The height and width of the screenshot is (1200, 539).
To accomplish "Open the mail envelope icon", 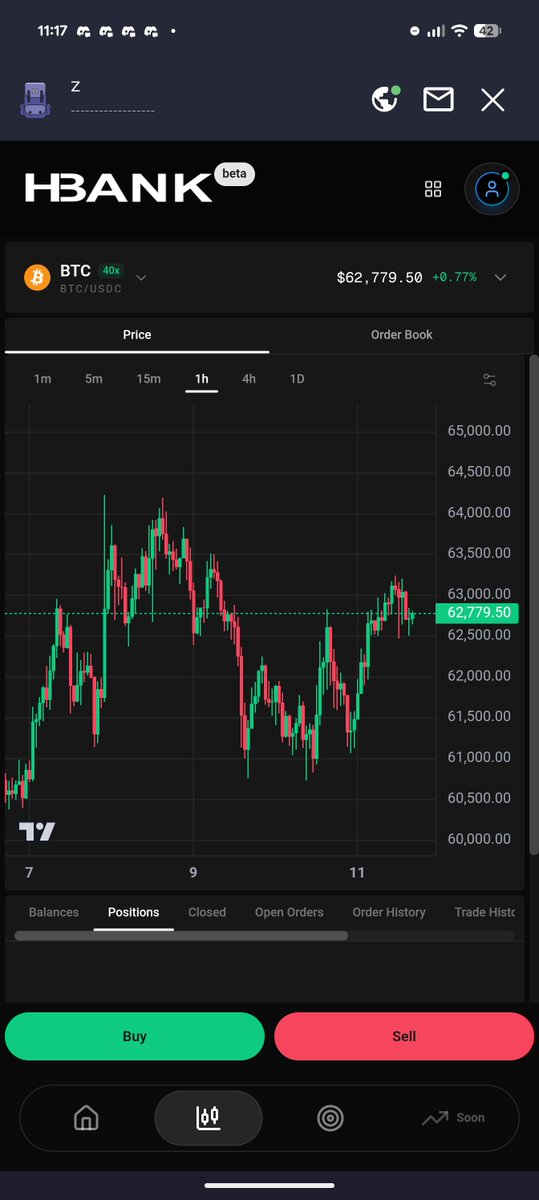I will [438, 99].
